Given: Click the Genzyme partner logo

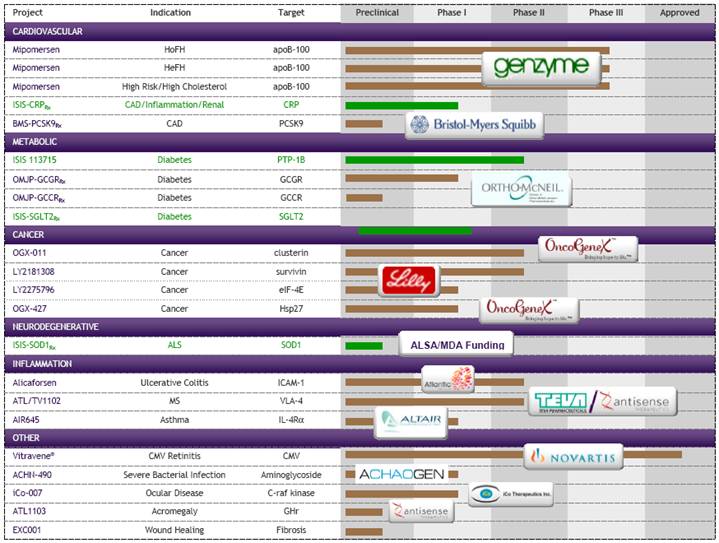Looking at the screenshot, I should tap(542, 68).
